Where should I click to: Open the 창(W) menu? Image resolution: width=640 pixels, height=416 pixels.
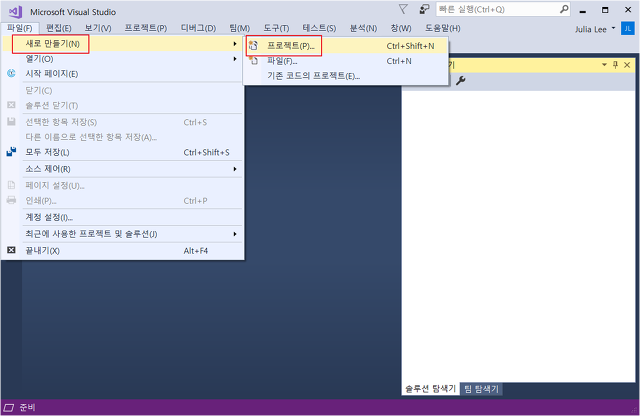[x=401, y=28]
